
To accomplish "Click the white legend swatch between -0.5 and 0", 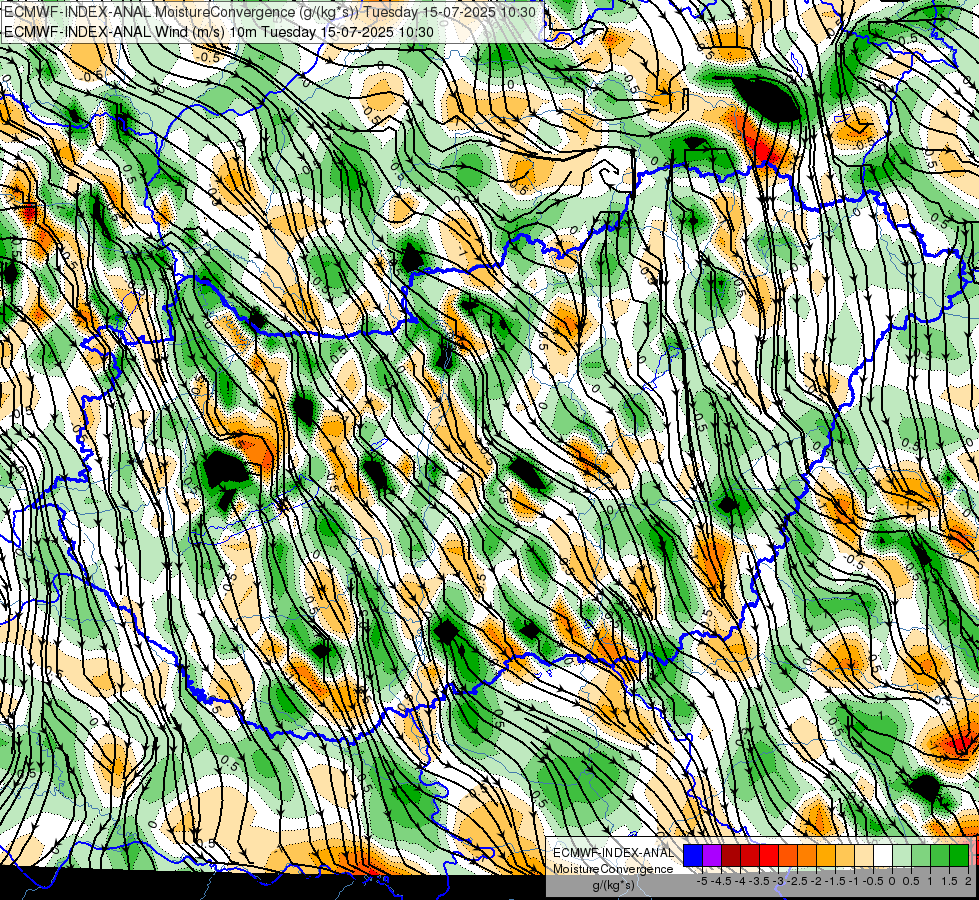I will (x=883, y=855).
